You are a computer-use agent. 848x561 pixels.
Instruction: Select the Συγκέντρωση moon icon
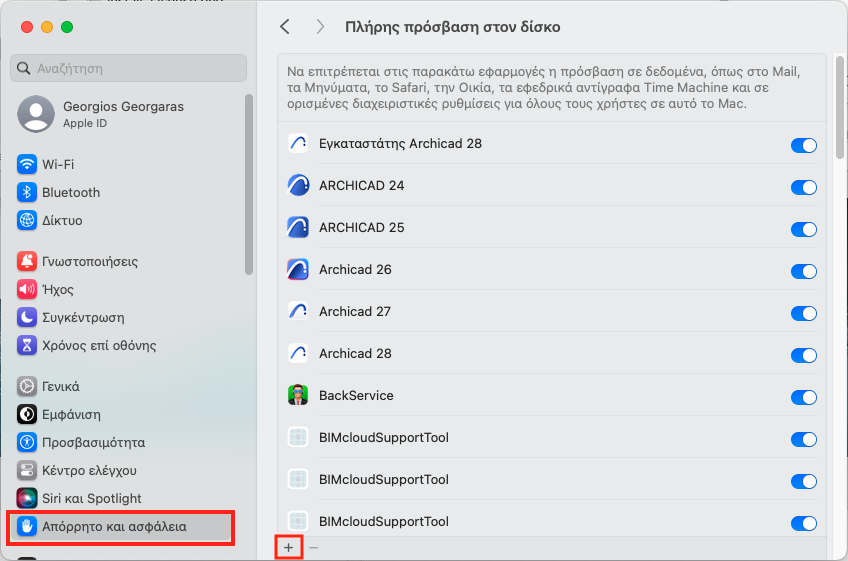[x=26, y=318]
